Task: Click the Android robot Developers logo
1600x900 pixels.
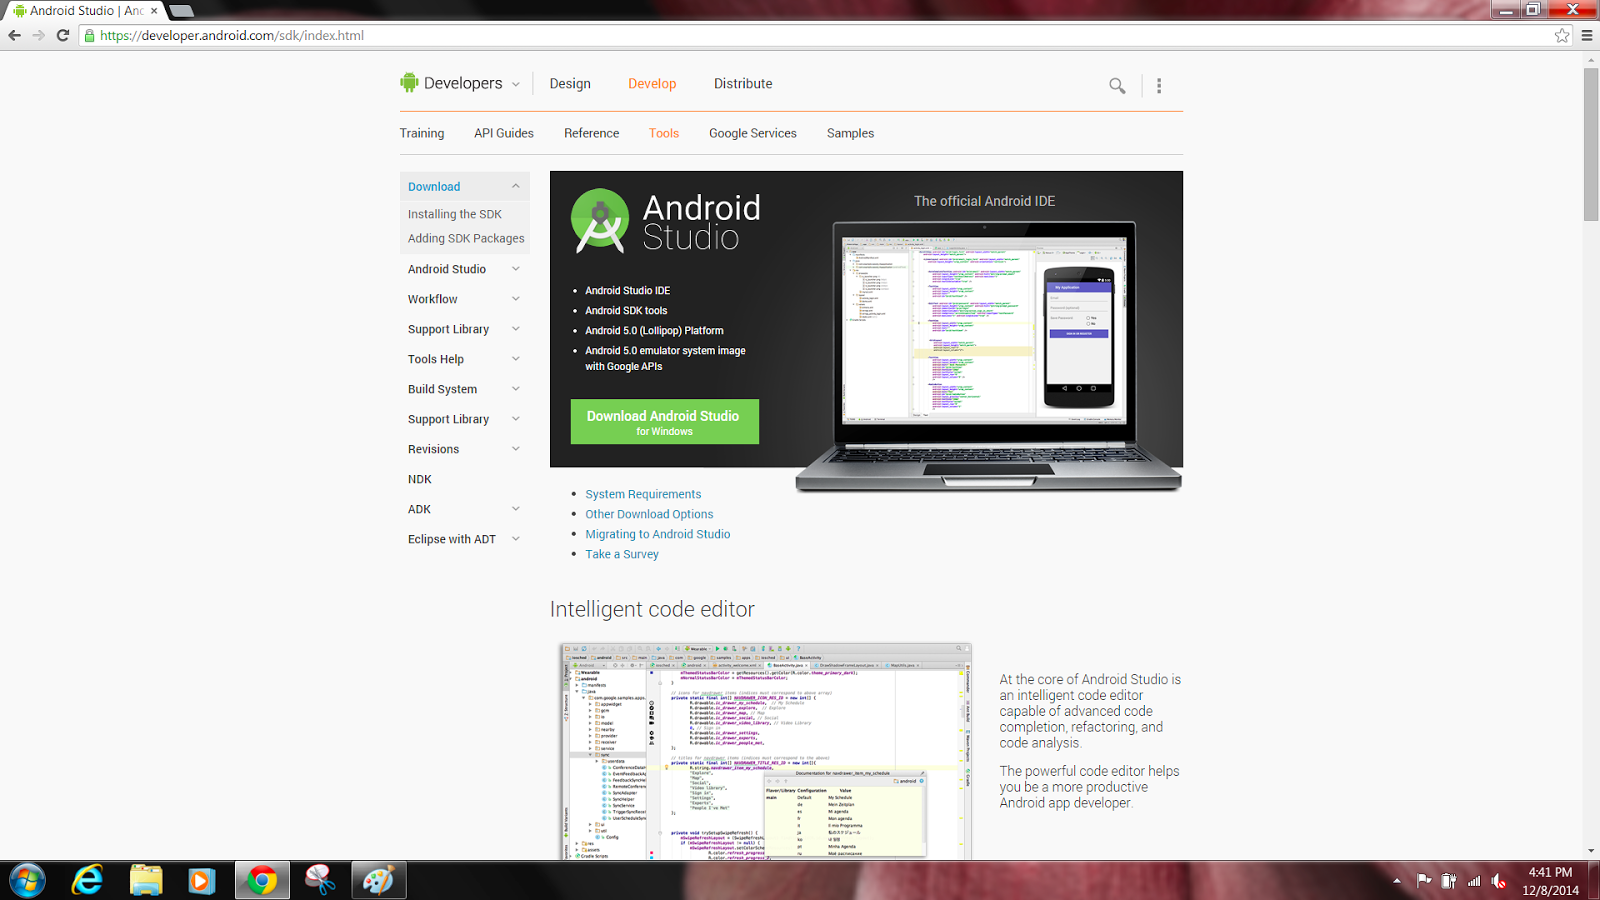Action: point(409,83)
